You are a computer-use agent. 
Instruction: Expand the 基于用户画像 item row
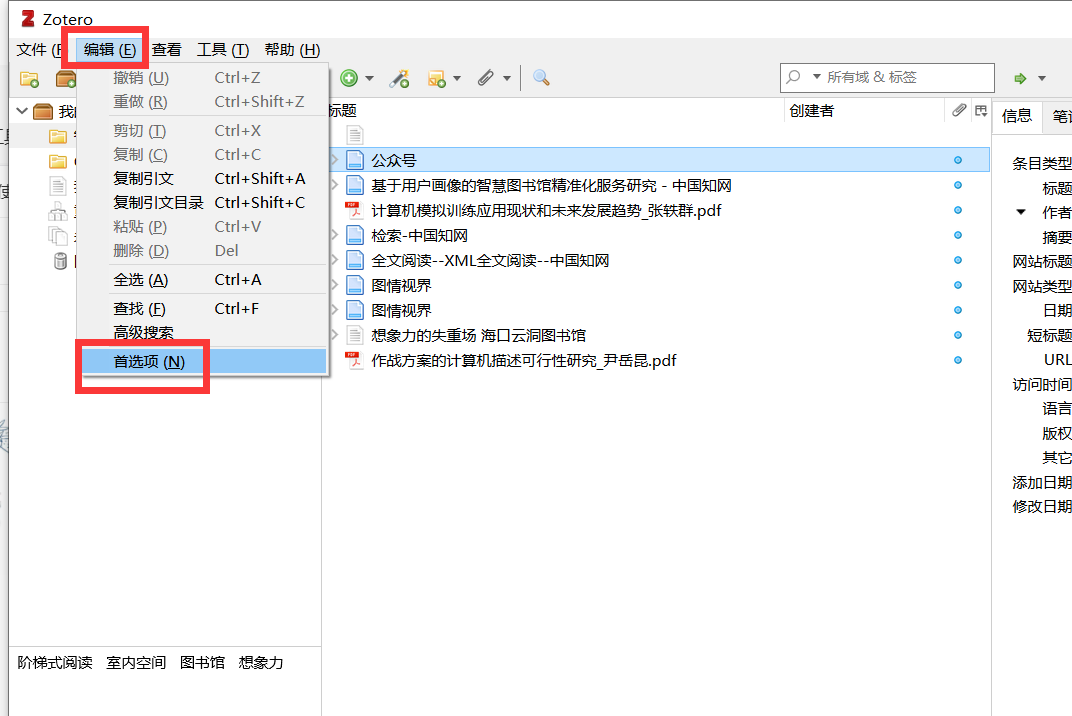(x=334, y=185)
